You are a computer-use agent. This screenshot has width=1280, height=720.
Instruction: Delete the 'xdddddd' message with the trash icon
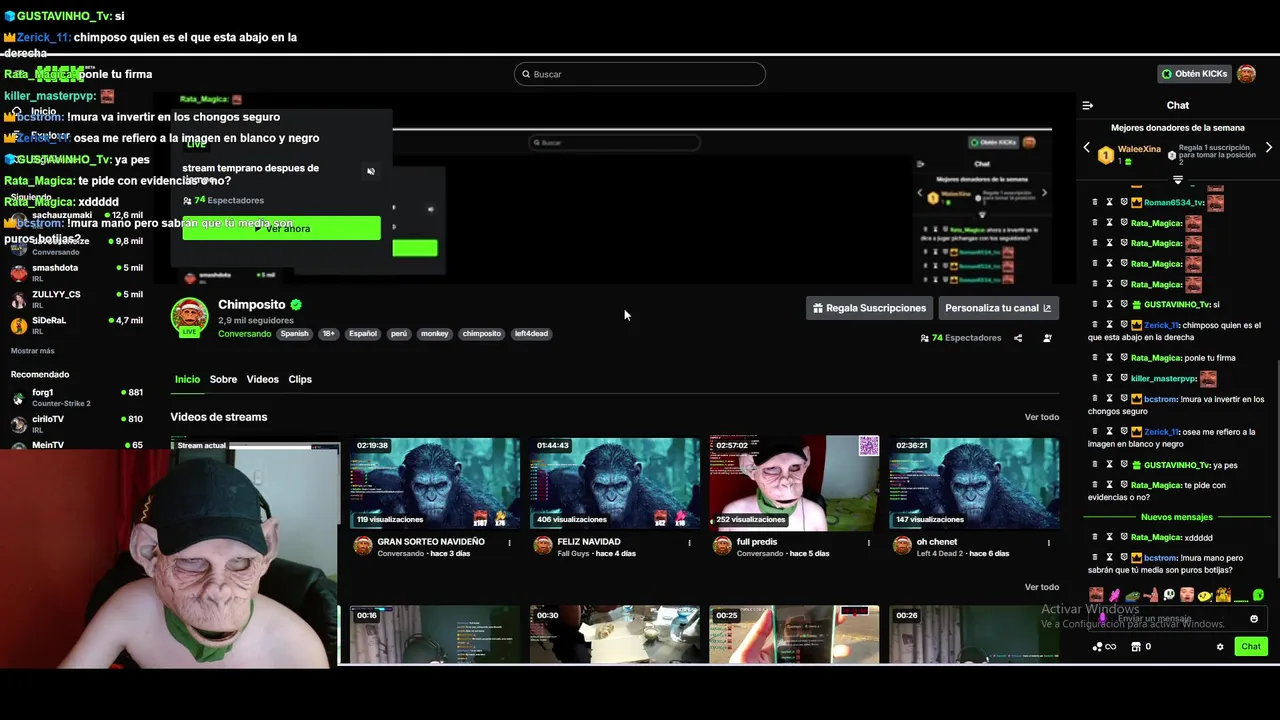[x=1095, y=537]
